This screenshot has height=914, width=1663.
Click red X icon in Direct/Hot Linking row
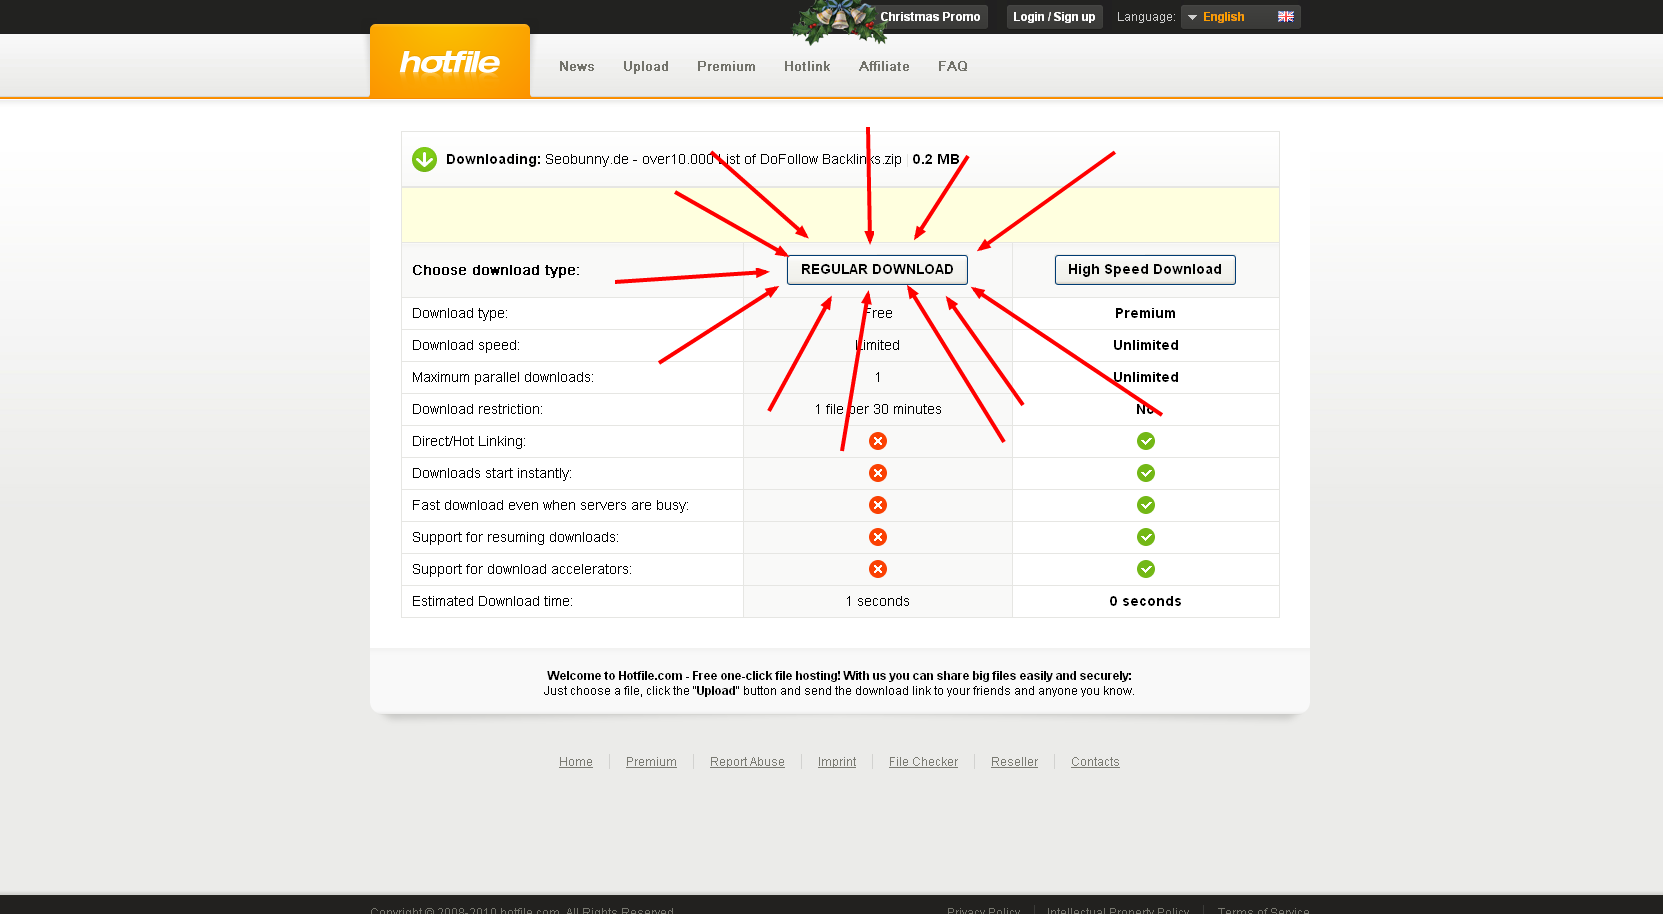tap(878, 441)
